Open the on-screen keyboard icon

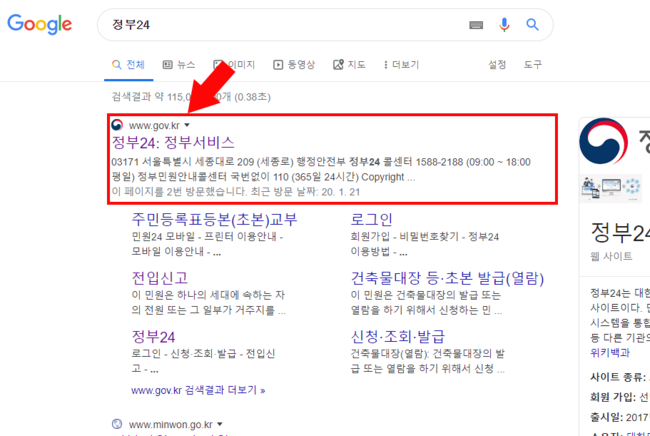[476, 25]
